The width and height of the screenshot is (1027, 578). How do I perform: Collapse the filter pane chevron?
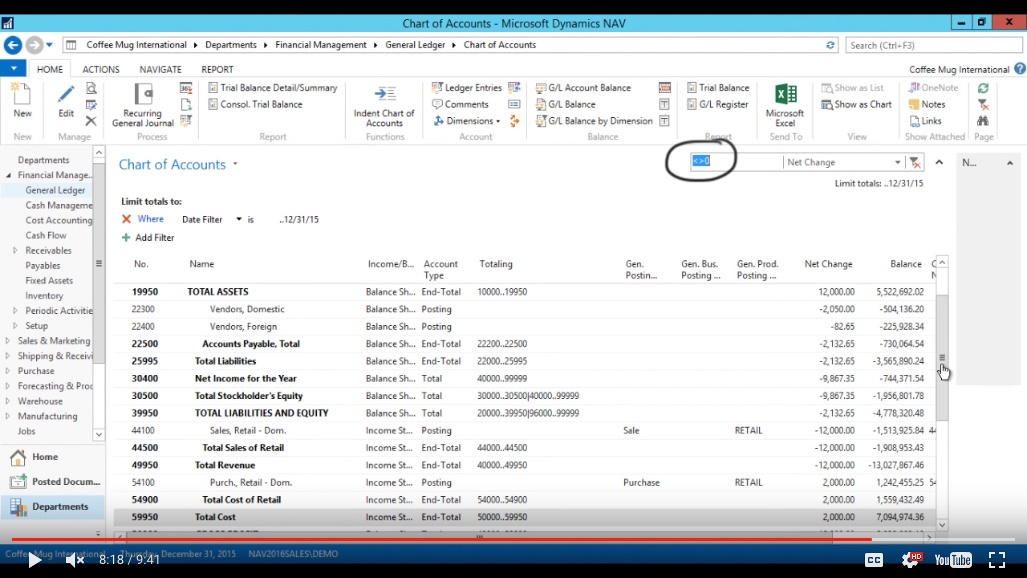coord(939,162)
